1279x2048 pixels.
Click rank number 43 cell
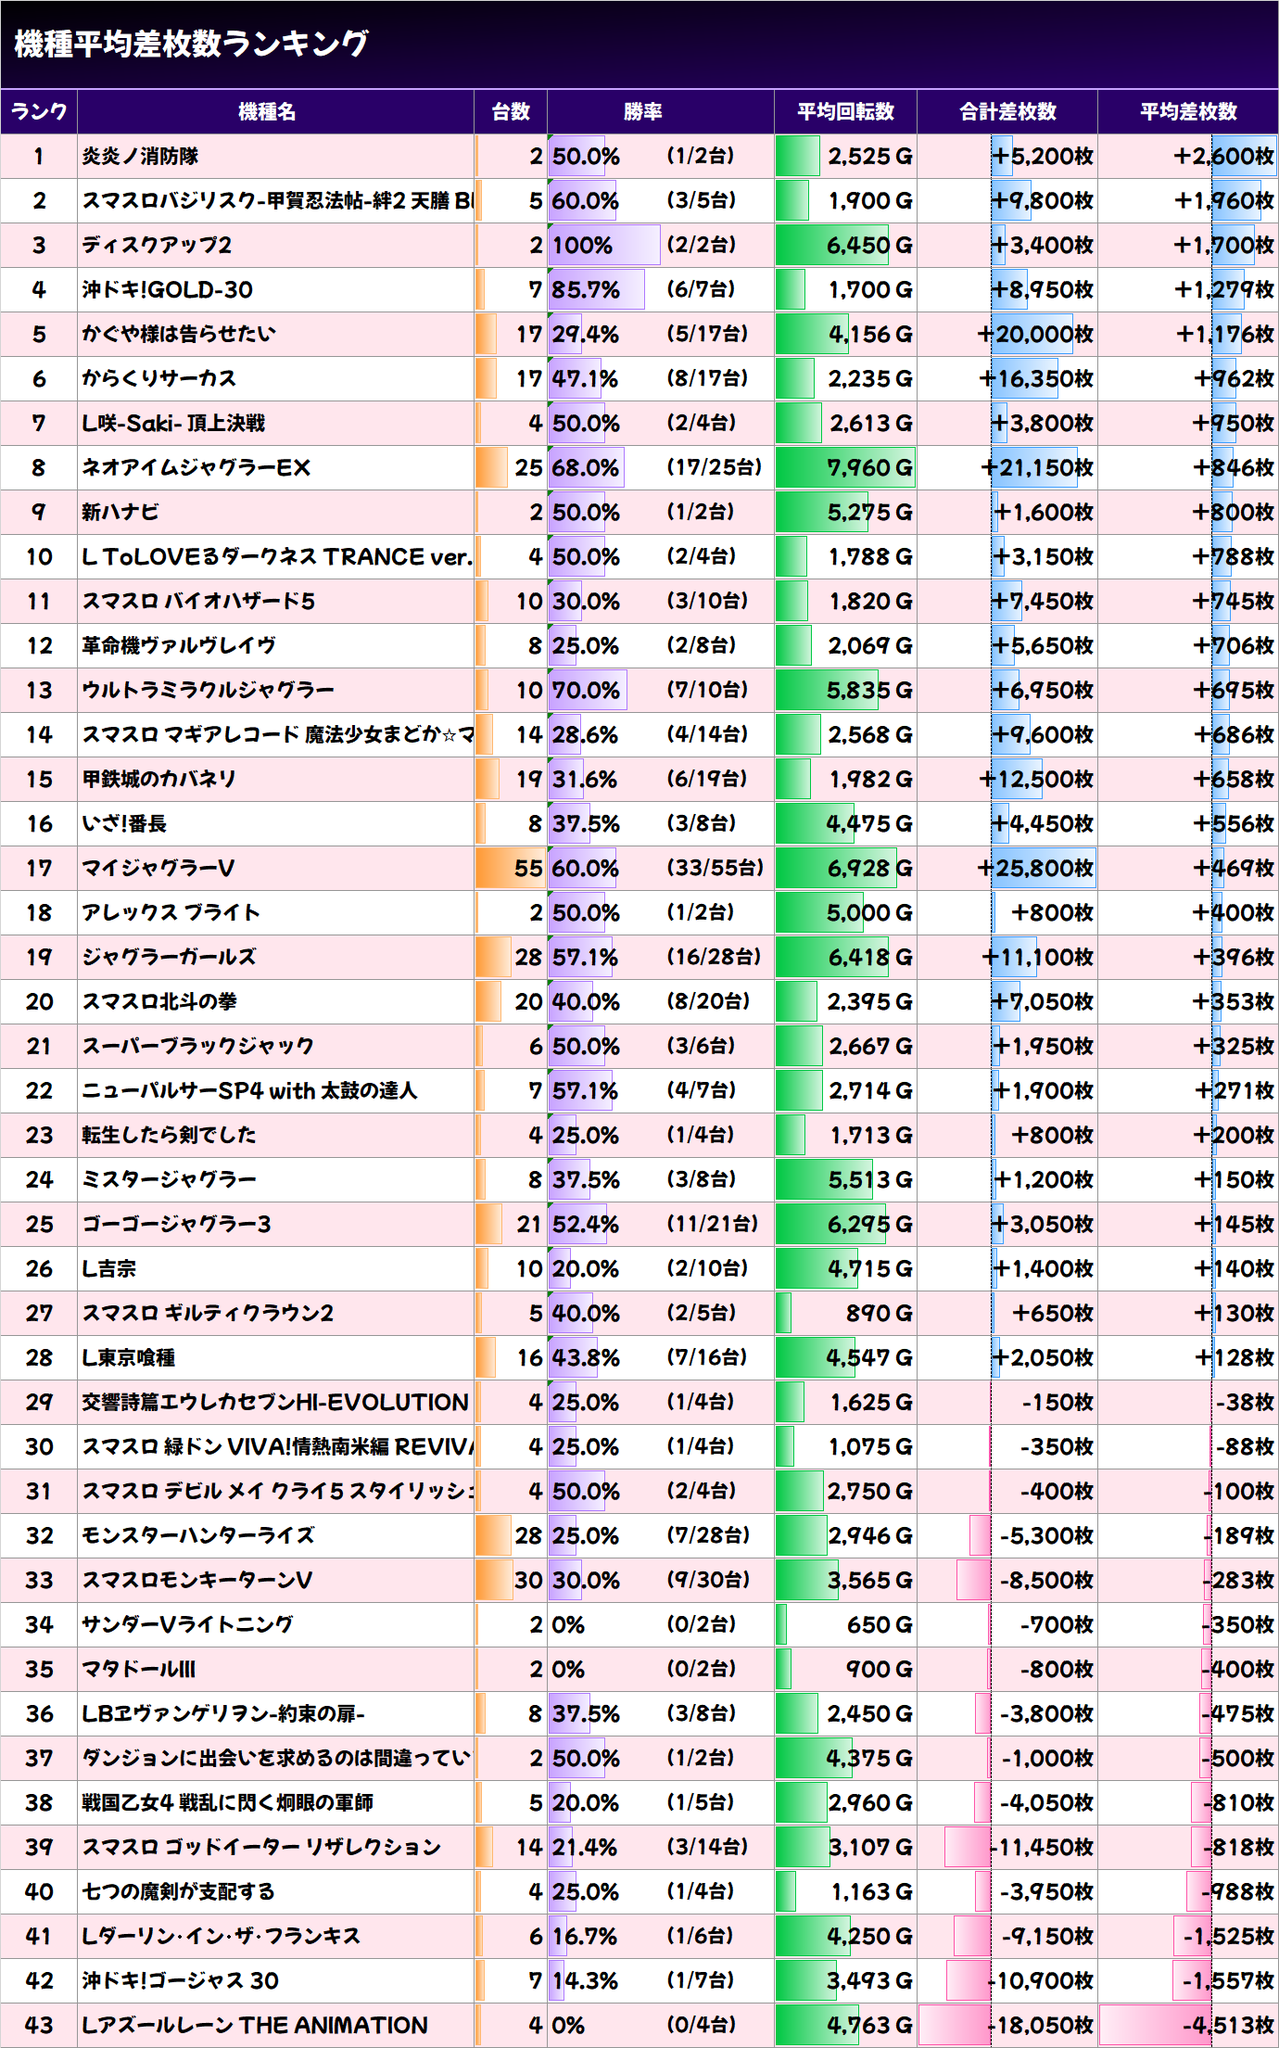point(39,2026)
